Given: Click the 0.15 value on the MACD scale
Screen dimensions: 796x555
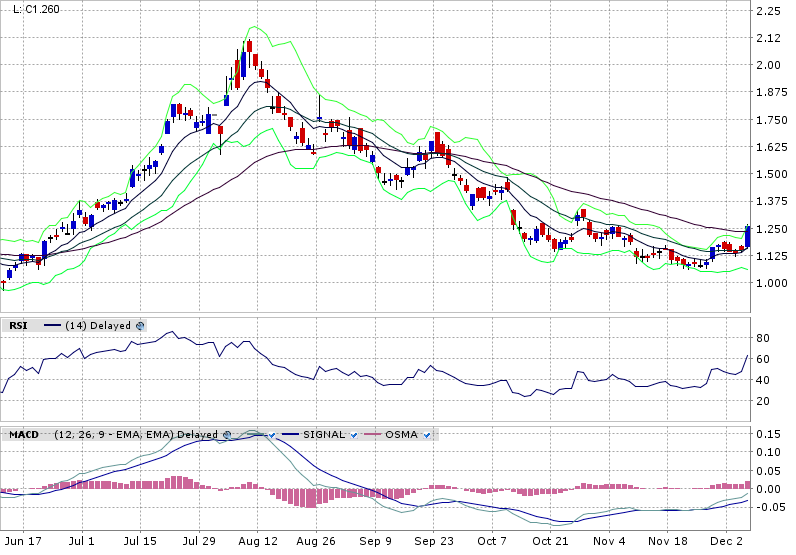Looking at the screenshot, I should tap(768, 433).
